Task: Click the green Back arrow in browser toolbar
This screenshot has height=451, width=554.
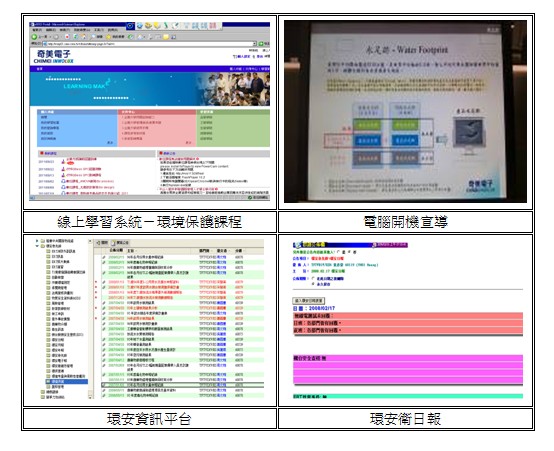Action: pos(34,37)
